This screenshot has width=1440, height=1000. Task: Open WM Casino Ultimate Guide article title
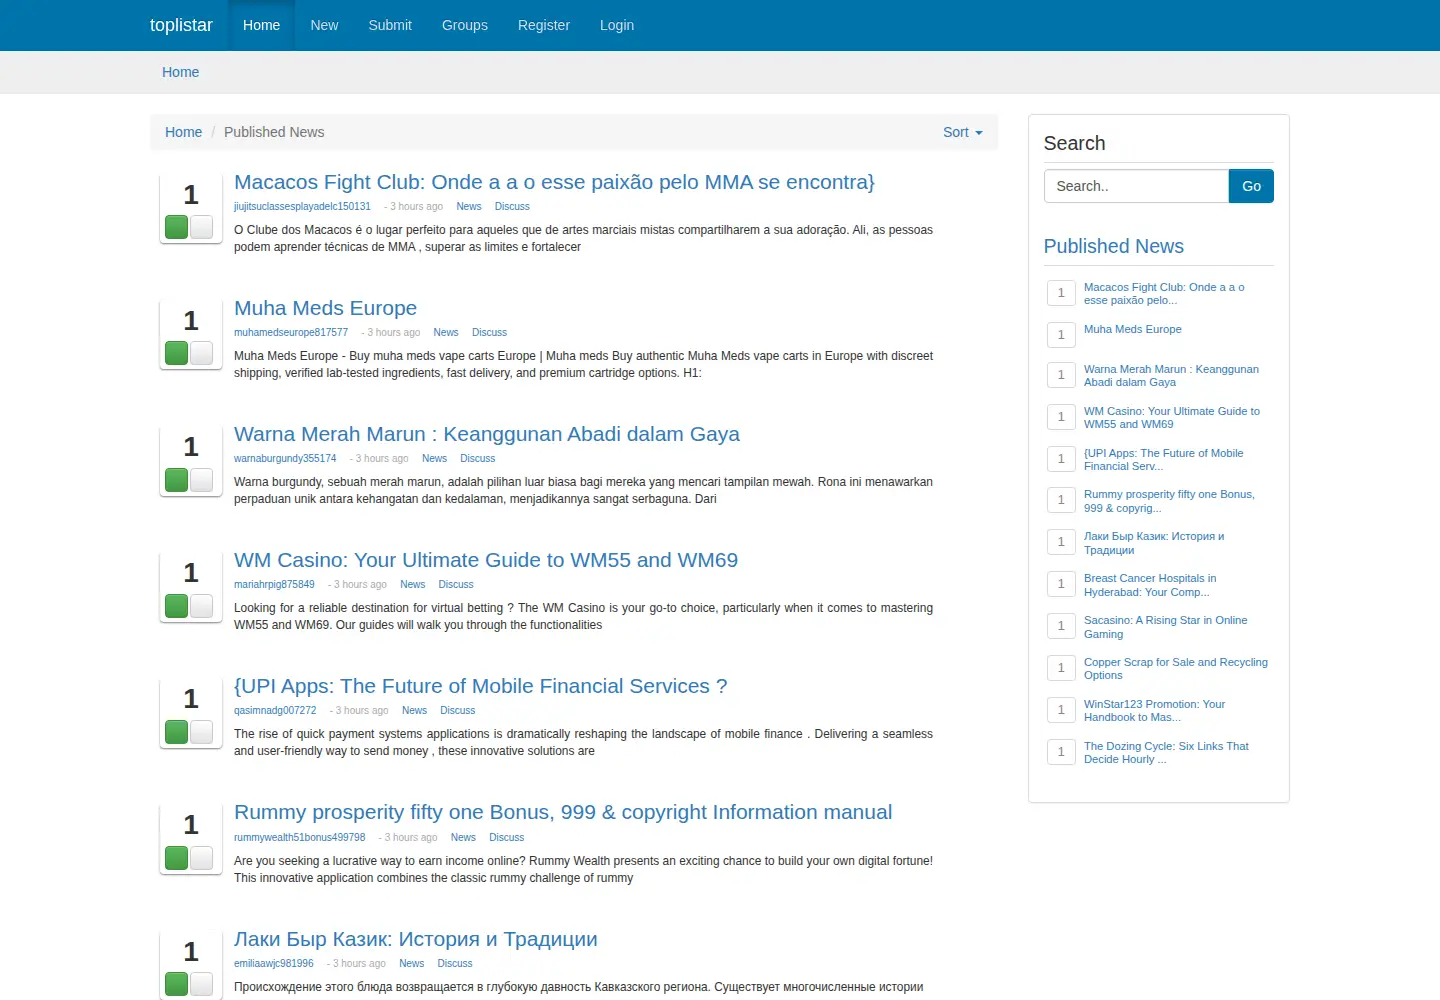point(486,560)
